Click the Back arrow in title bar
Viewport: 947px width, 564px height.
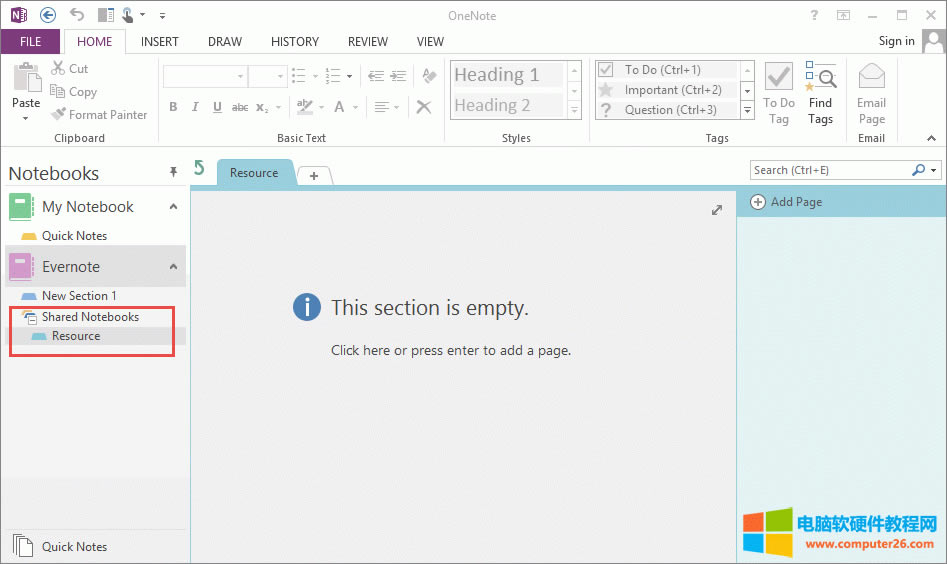click(49, 15)
